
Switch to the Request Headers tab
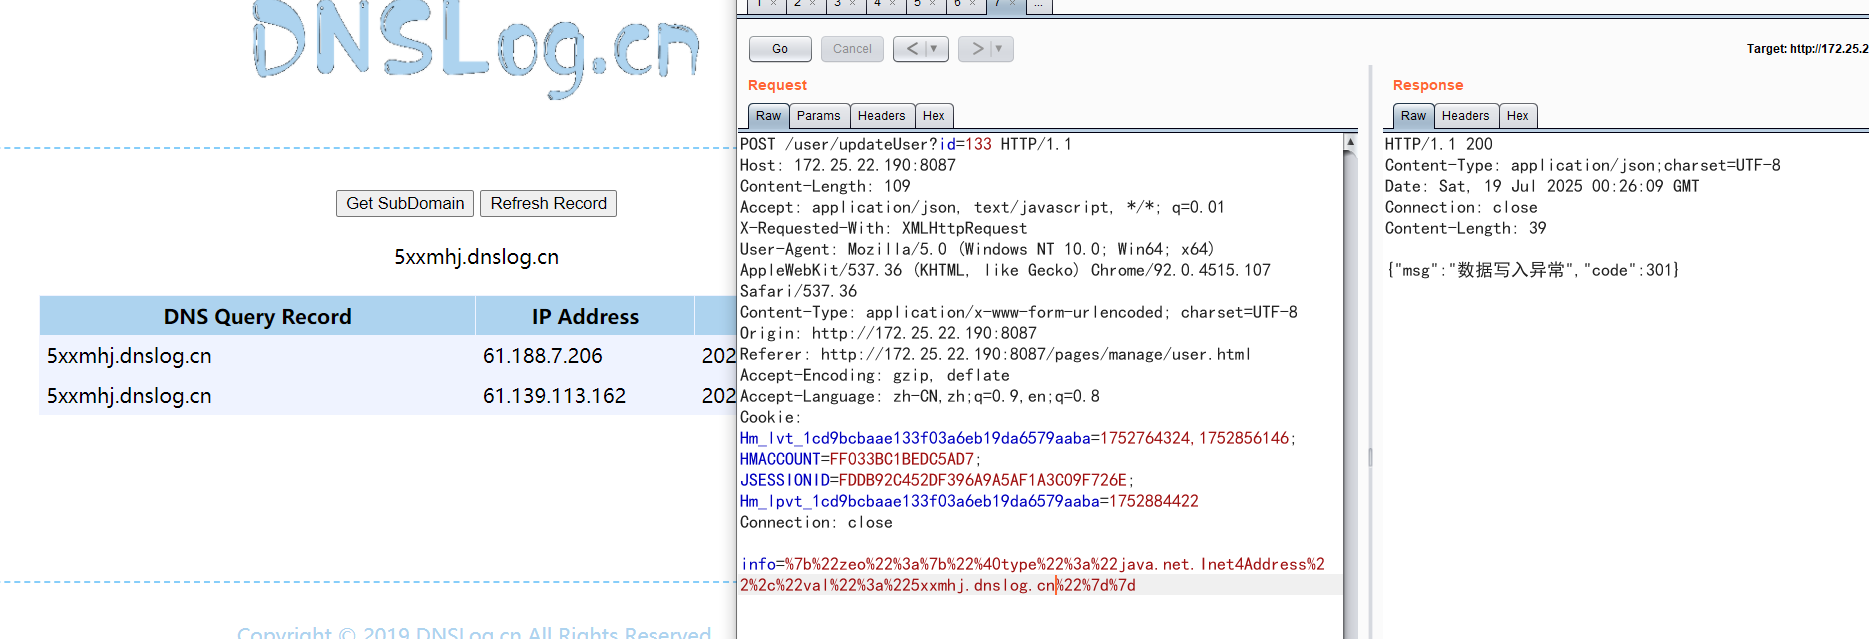(881, 116)
